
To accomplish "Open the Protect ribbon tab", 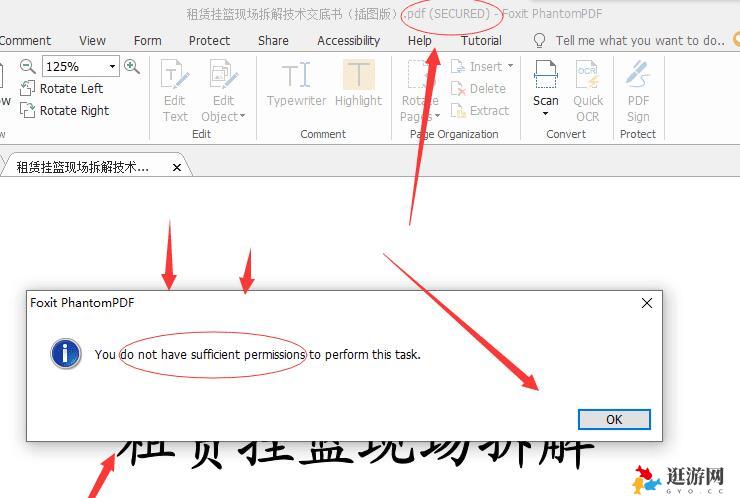I will point(209,40).
